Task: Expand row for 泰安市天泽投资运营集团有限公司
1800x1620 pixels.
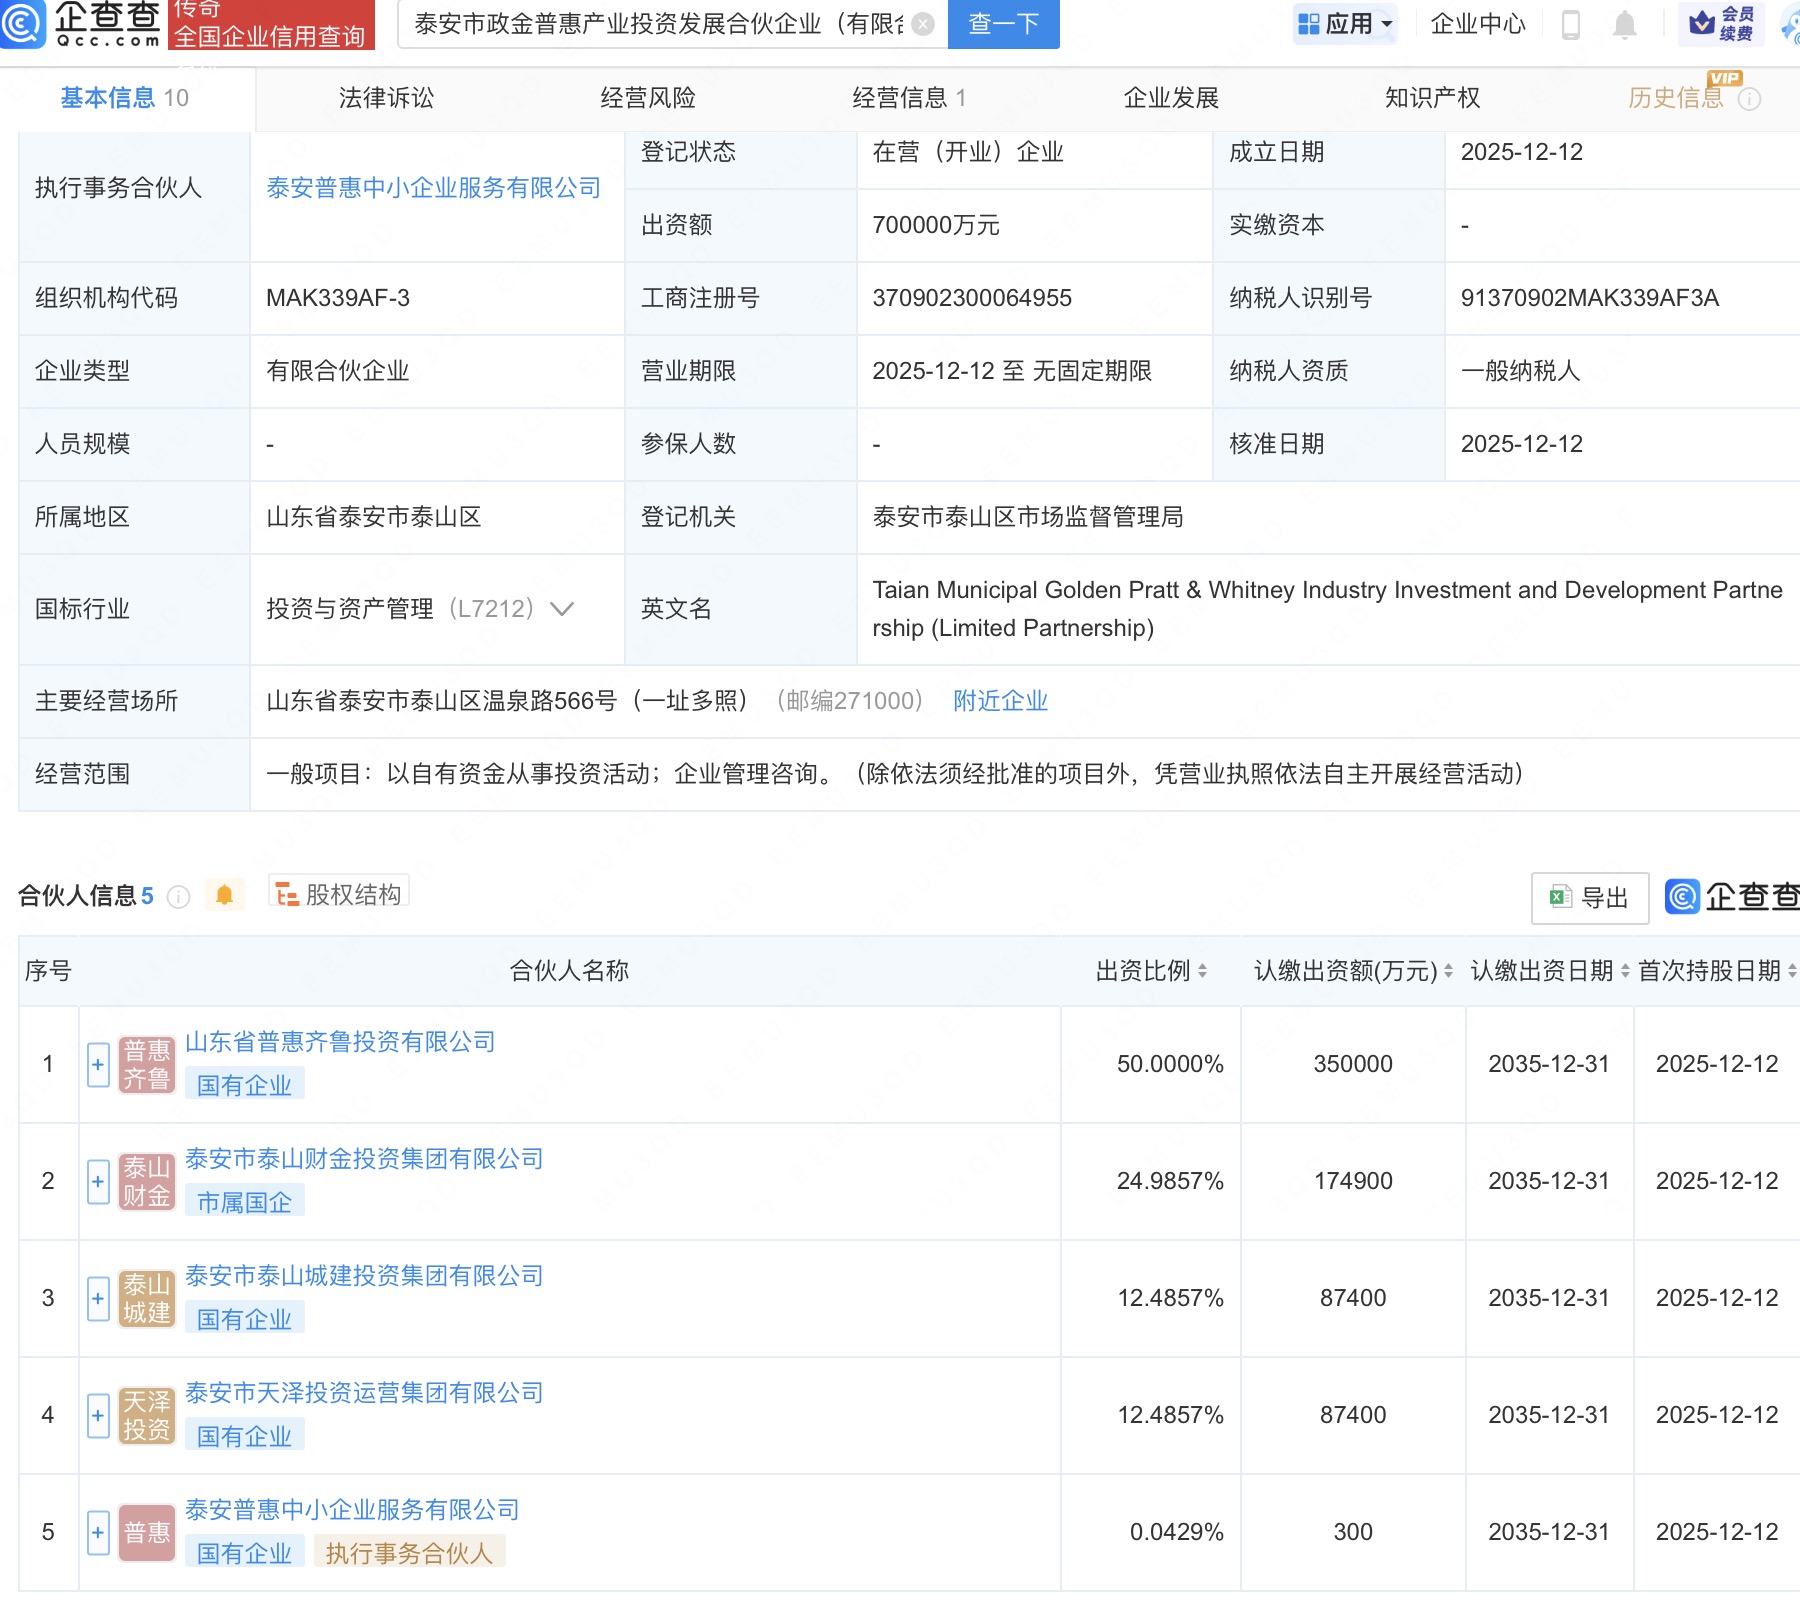Action: [98, 1416]
